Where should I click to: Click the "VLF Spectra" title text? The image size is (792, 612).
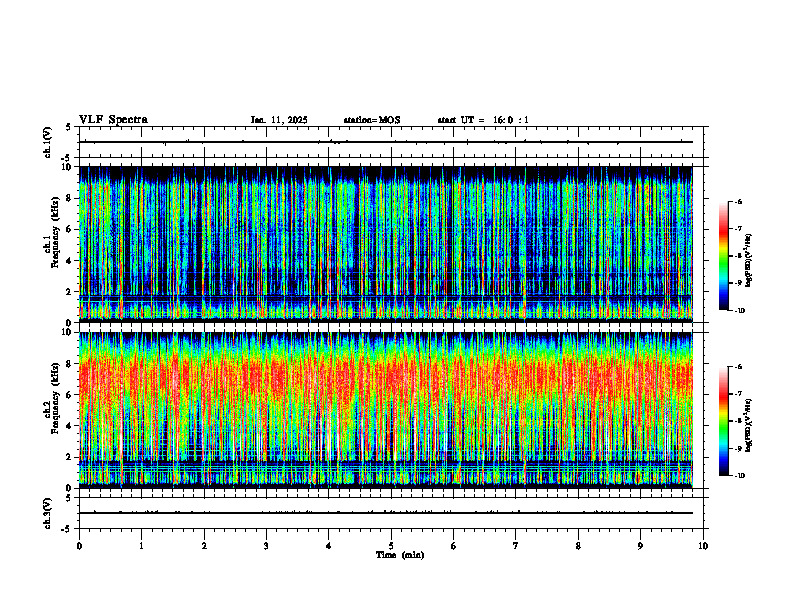coord(113,120)
